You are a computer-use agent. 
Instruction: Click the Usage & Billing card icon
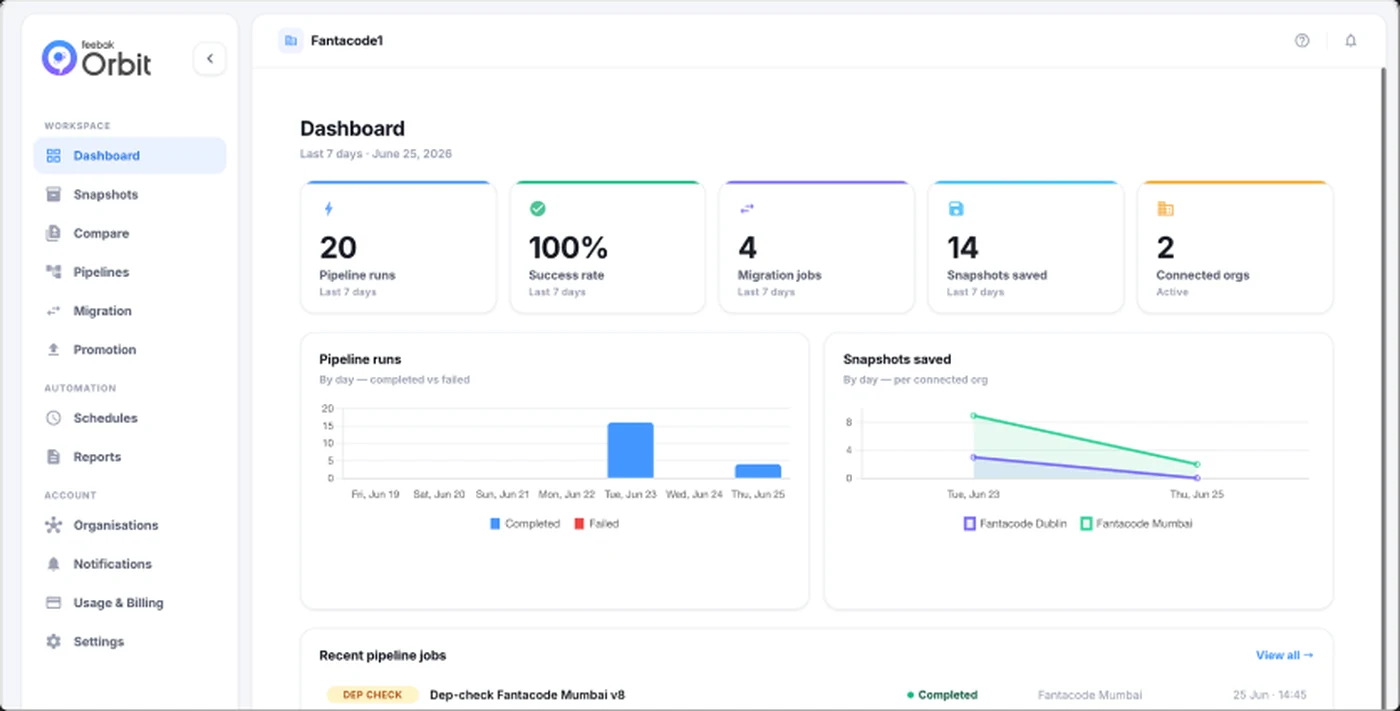click(54, 603)
